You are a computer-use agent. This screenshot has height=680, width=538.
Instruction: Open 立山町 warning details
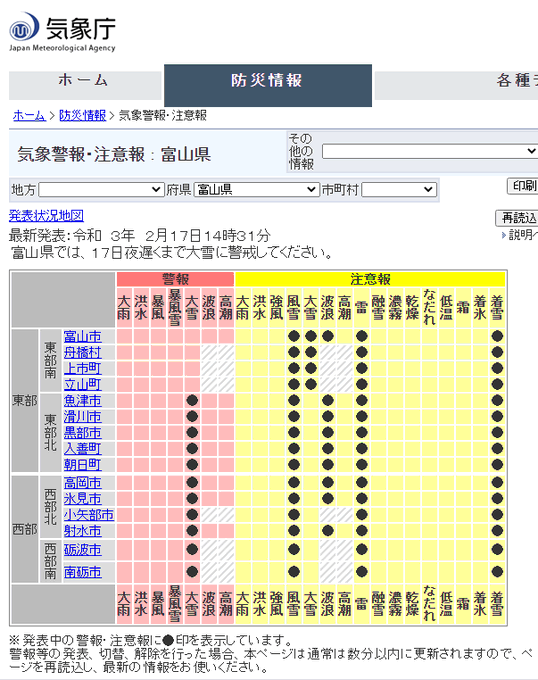click(x=82, y=385)
